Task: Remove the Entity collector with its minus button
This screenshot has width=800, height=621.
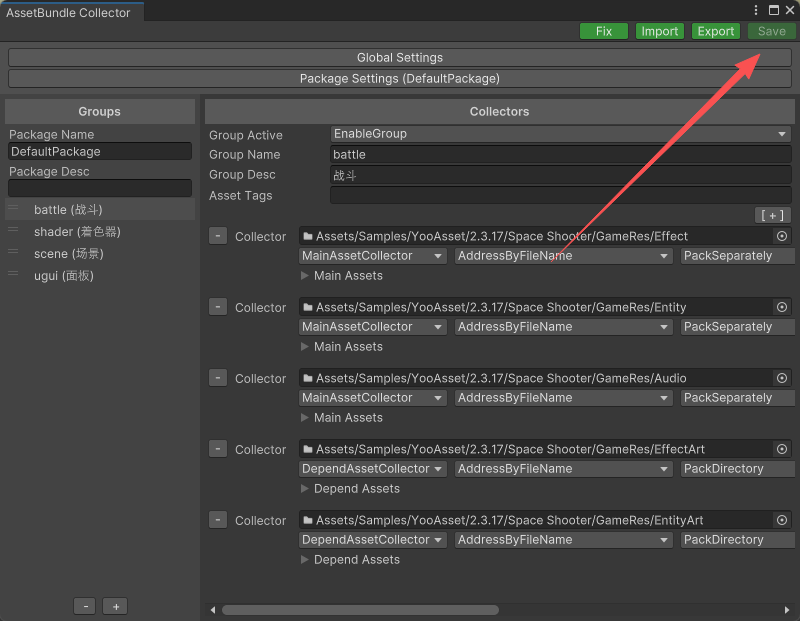Action: coord(218,307)
